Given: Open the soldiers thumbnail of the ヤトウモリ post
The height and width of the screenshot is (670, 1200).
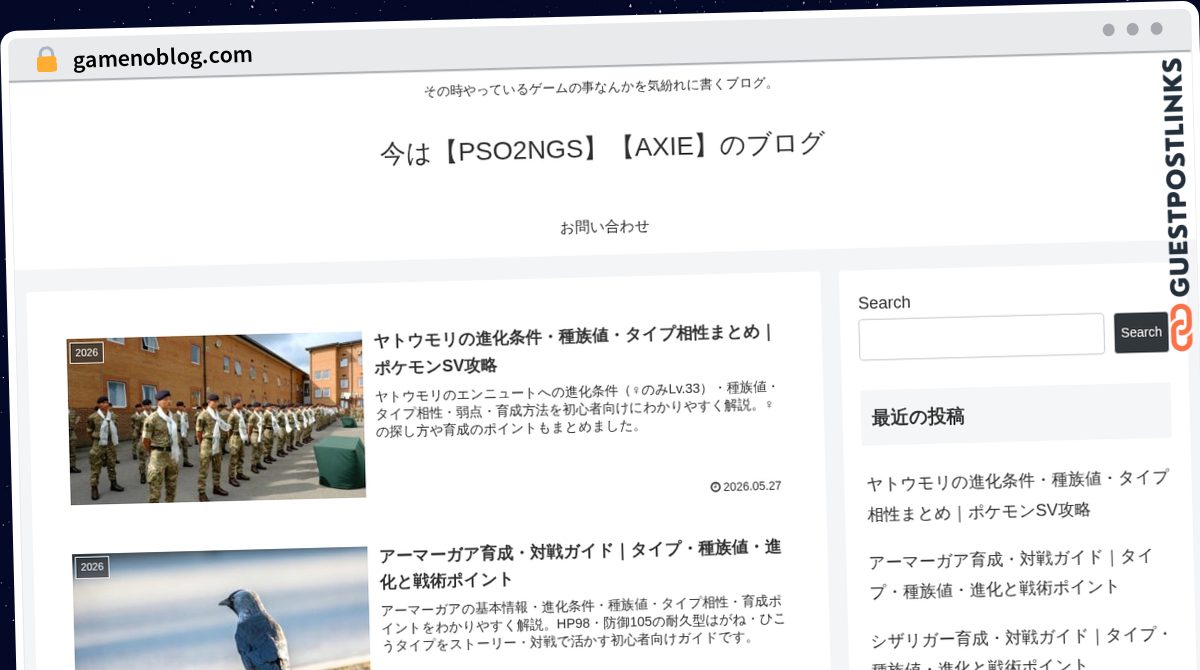Looking at the screenshot, I should point(216,418).
